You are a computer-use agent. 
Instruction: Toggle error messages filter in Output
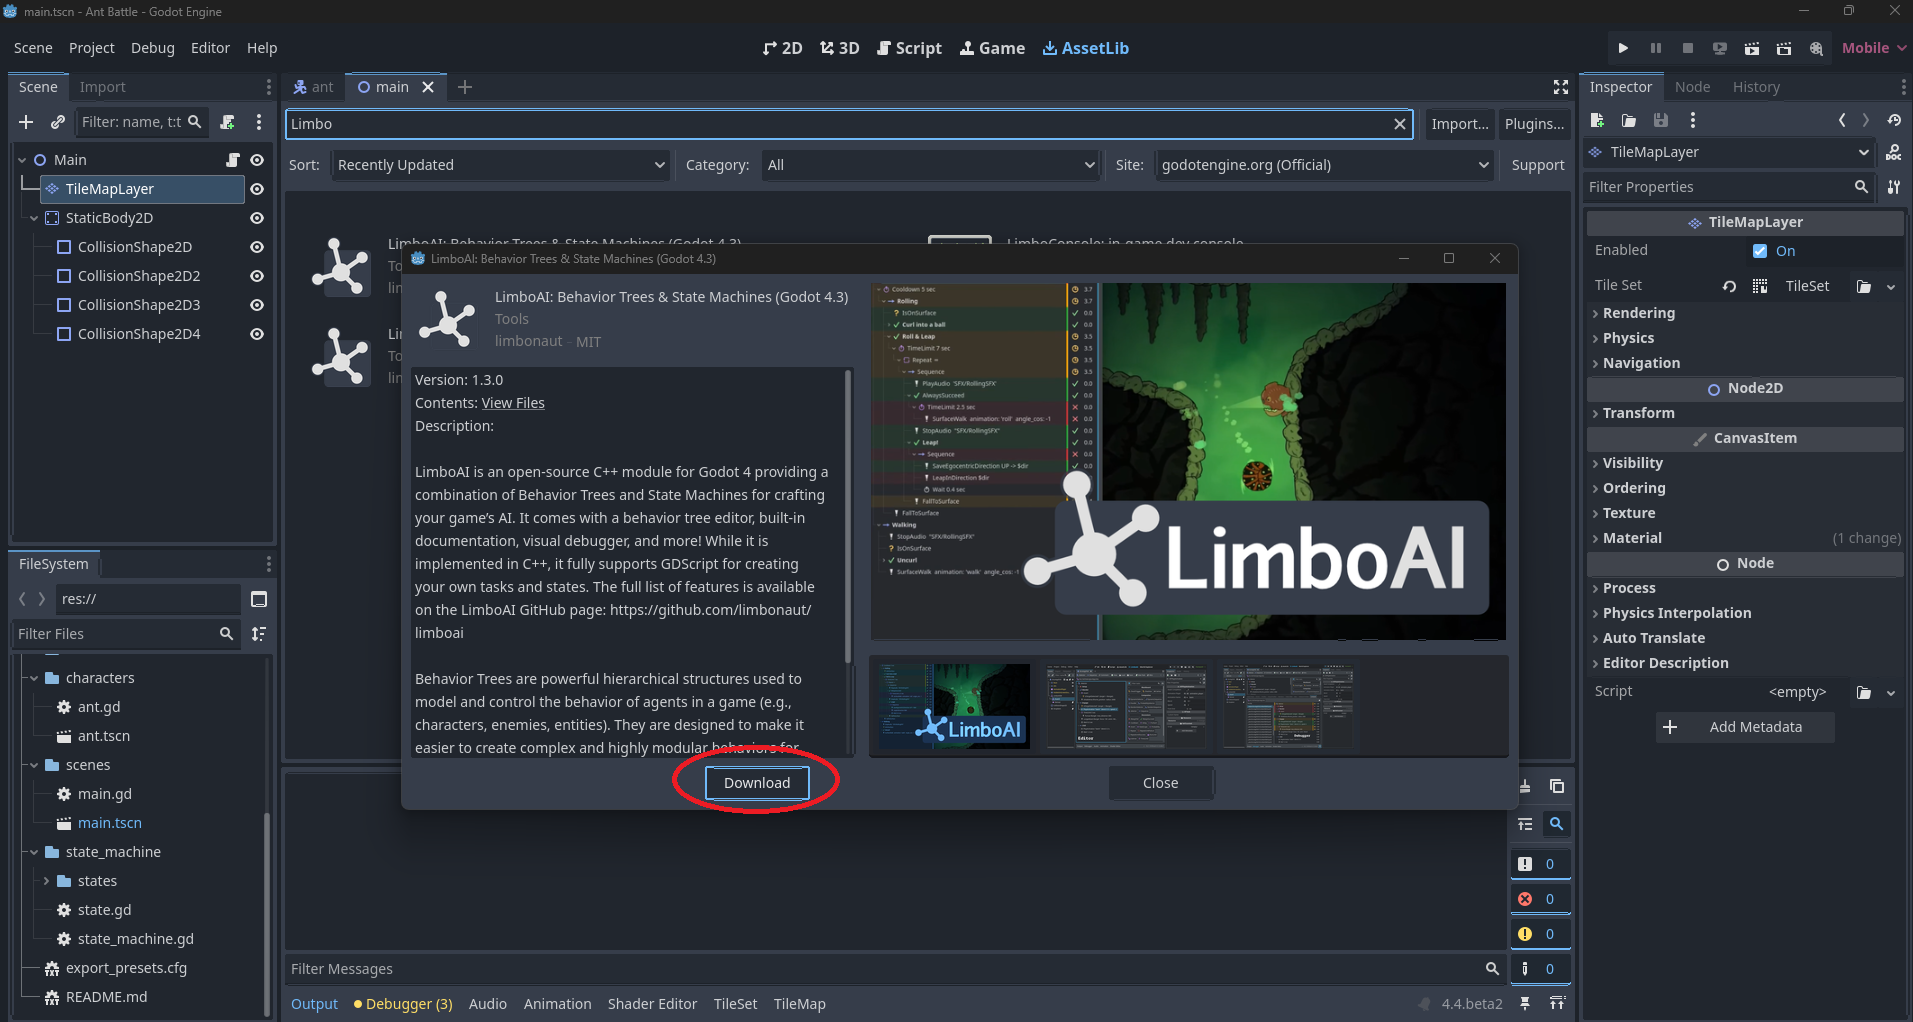click(1540, 899)
